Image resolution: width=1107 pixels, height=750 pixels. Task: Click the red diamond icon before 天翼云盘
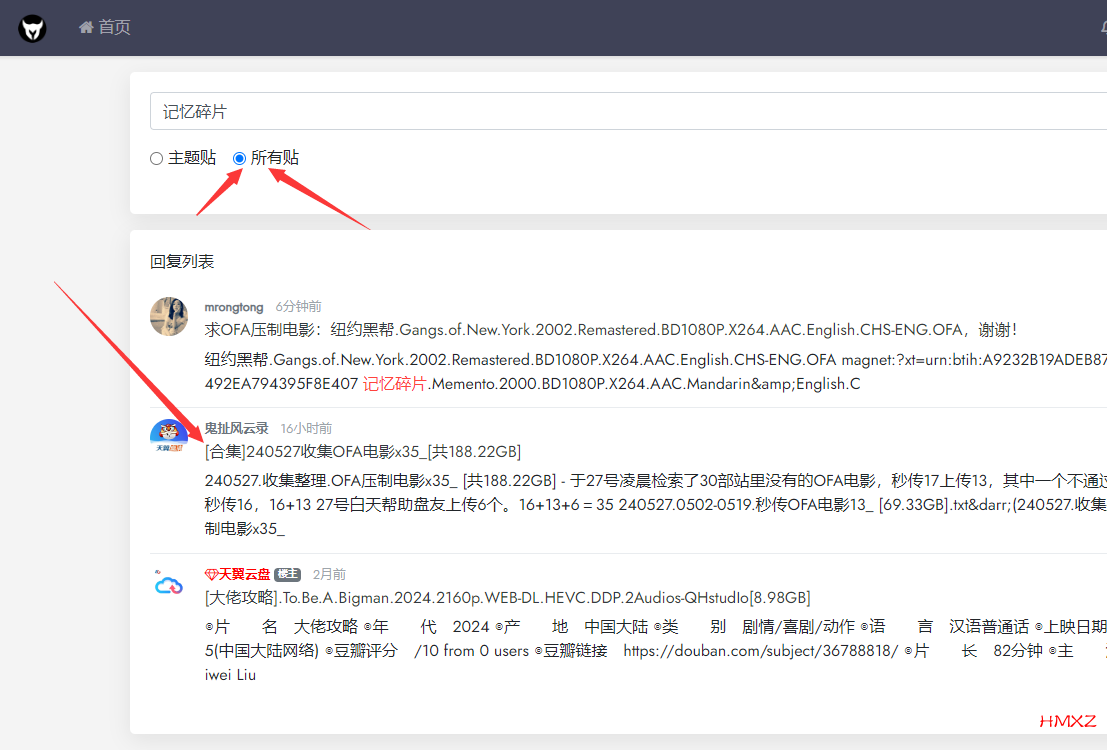point(211,574)
